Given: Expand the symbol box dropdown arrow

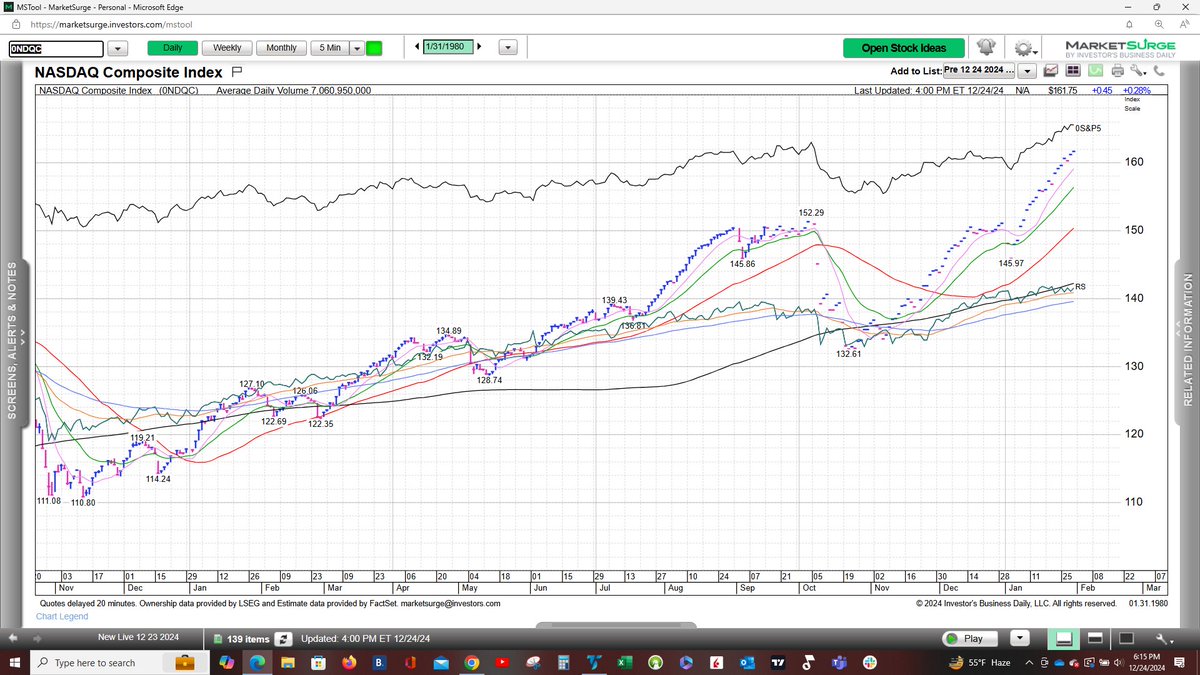Looking at the screenshot, I should tap(117, 47).
